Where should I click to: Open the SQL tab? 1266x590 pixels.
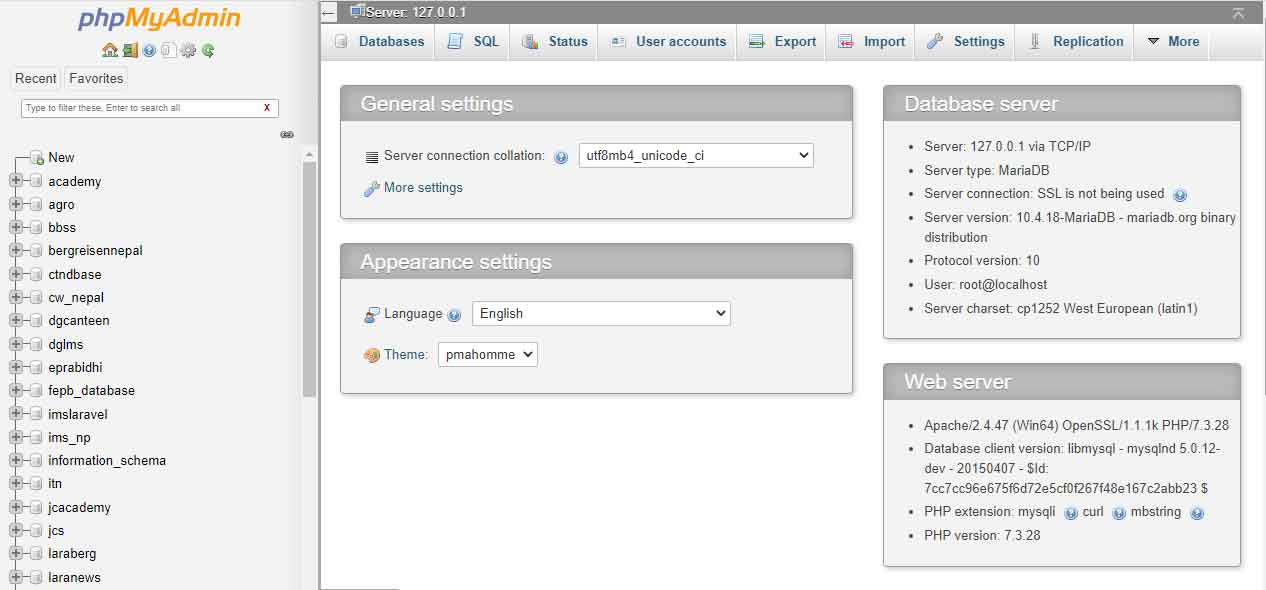click(x=473, y=41)
